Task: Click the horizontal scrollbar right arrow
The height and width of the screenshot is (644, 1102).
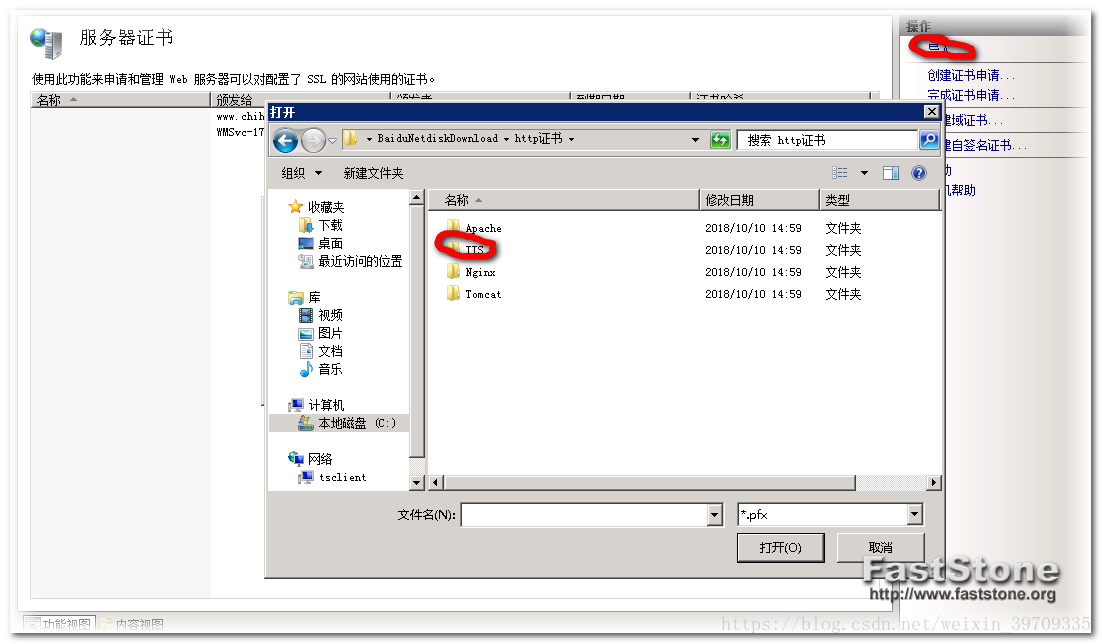Action: (x=933, y=482)
